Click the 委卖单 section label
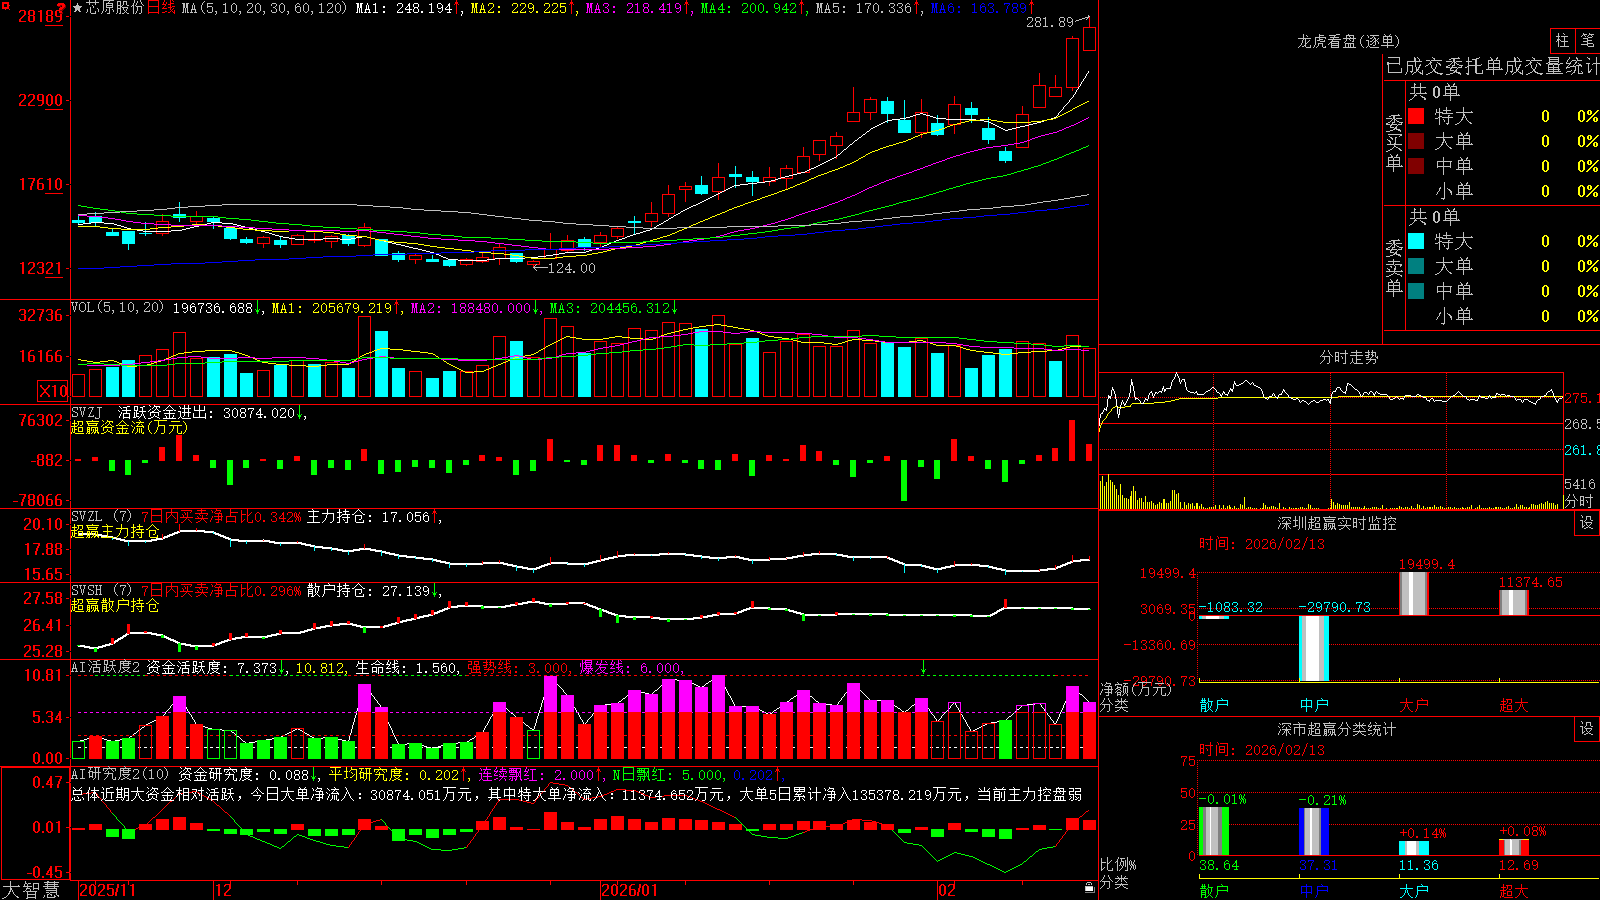 coord(1394,266)
